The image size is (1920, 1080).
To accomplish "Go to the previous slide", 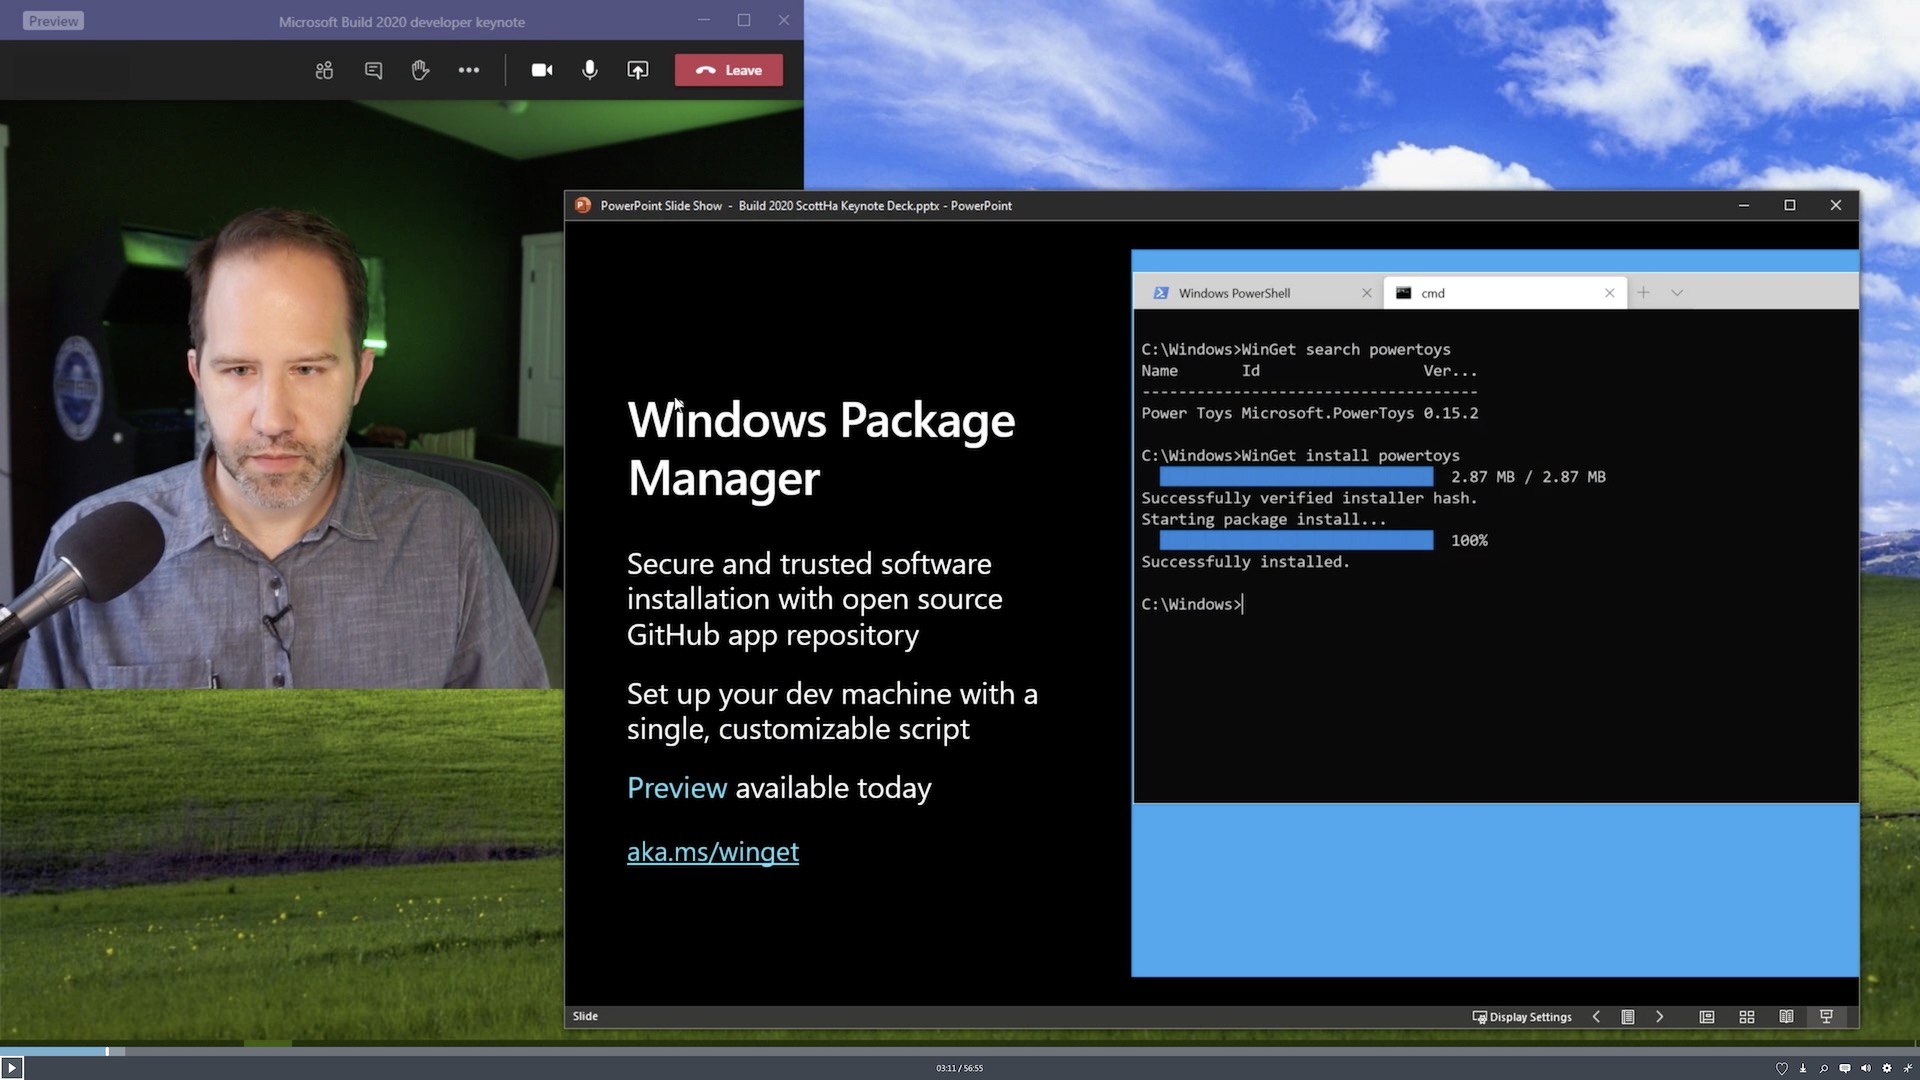I will click(1596, 1016).
